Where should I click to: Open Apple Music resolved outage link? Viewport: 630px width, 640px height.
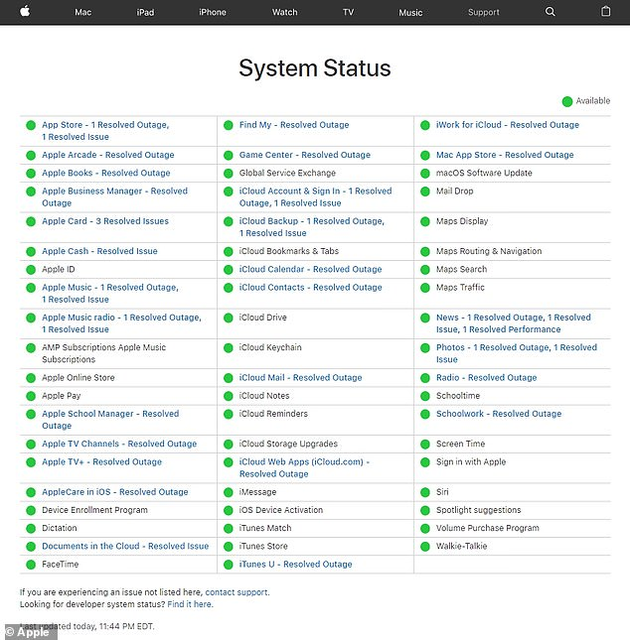110,293
